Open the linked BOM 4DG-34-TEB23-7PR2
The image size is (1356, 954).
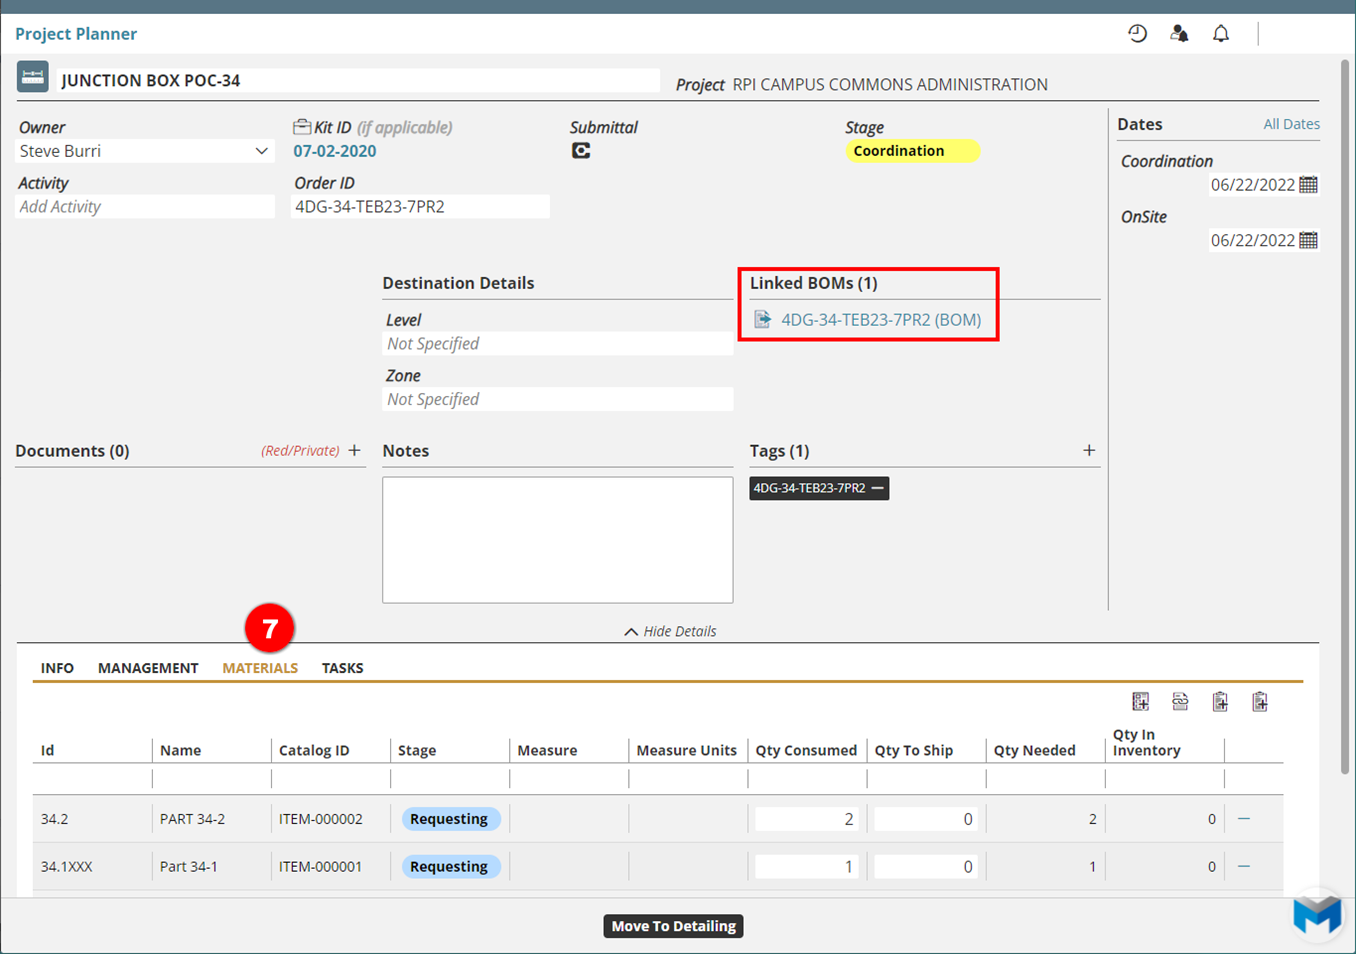[x=880, y=320]
